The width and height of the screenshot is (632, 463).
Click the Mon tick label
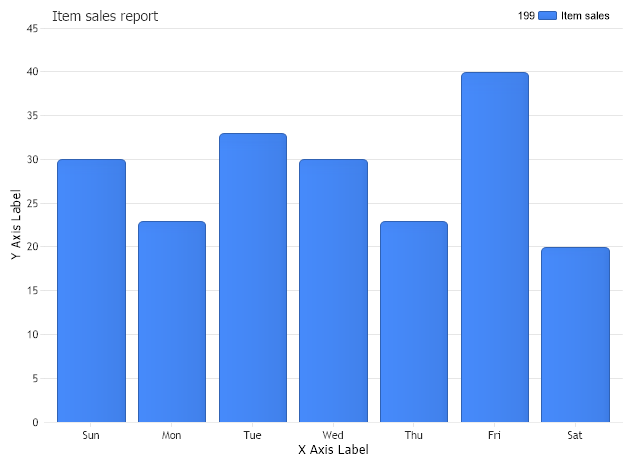click(172, 435)
